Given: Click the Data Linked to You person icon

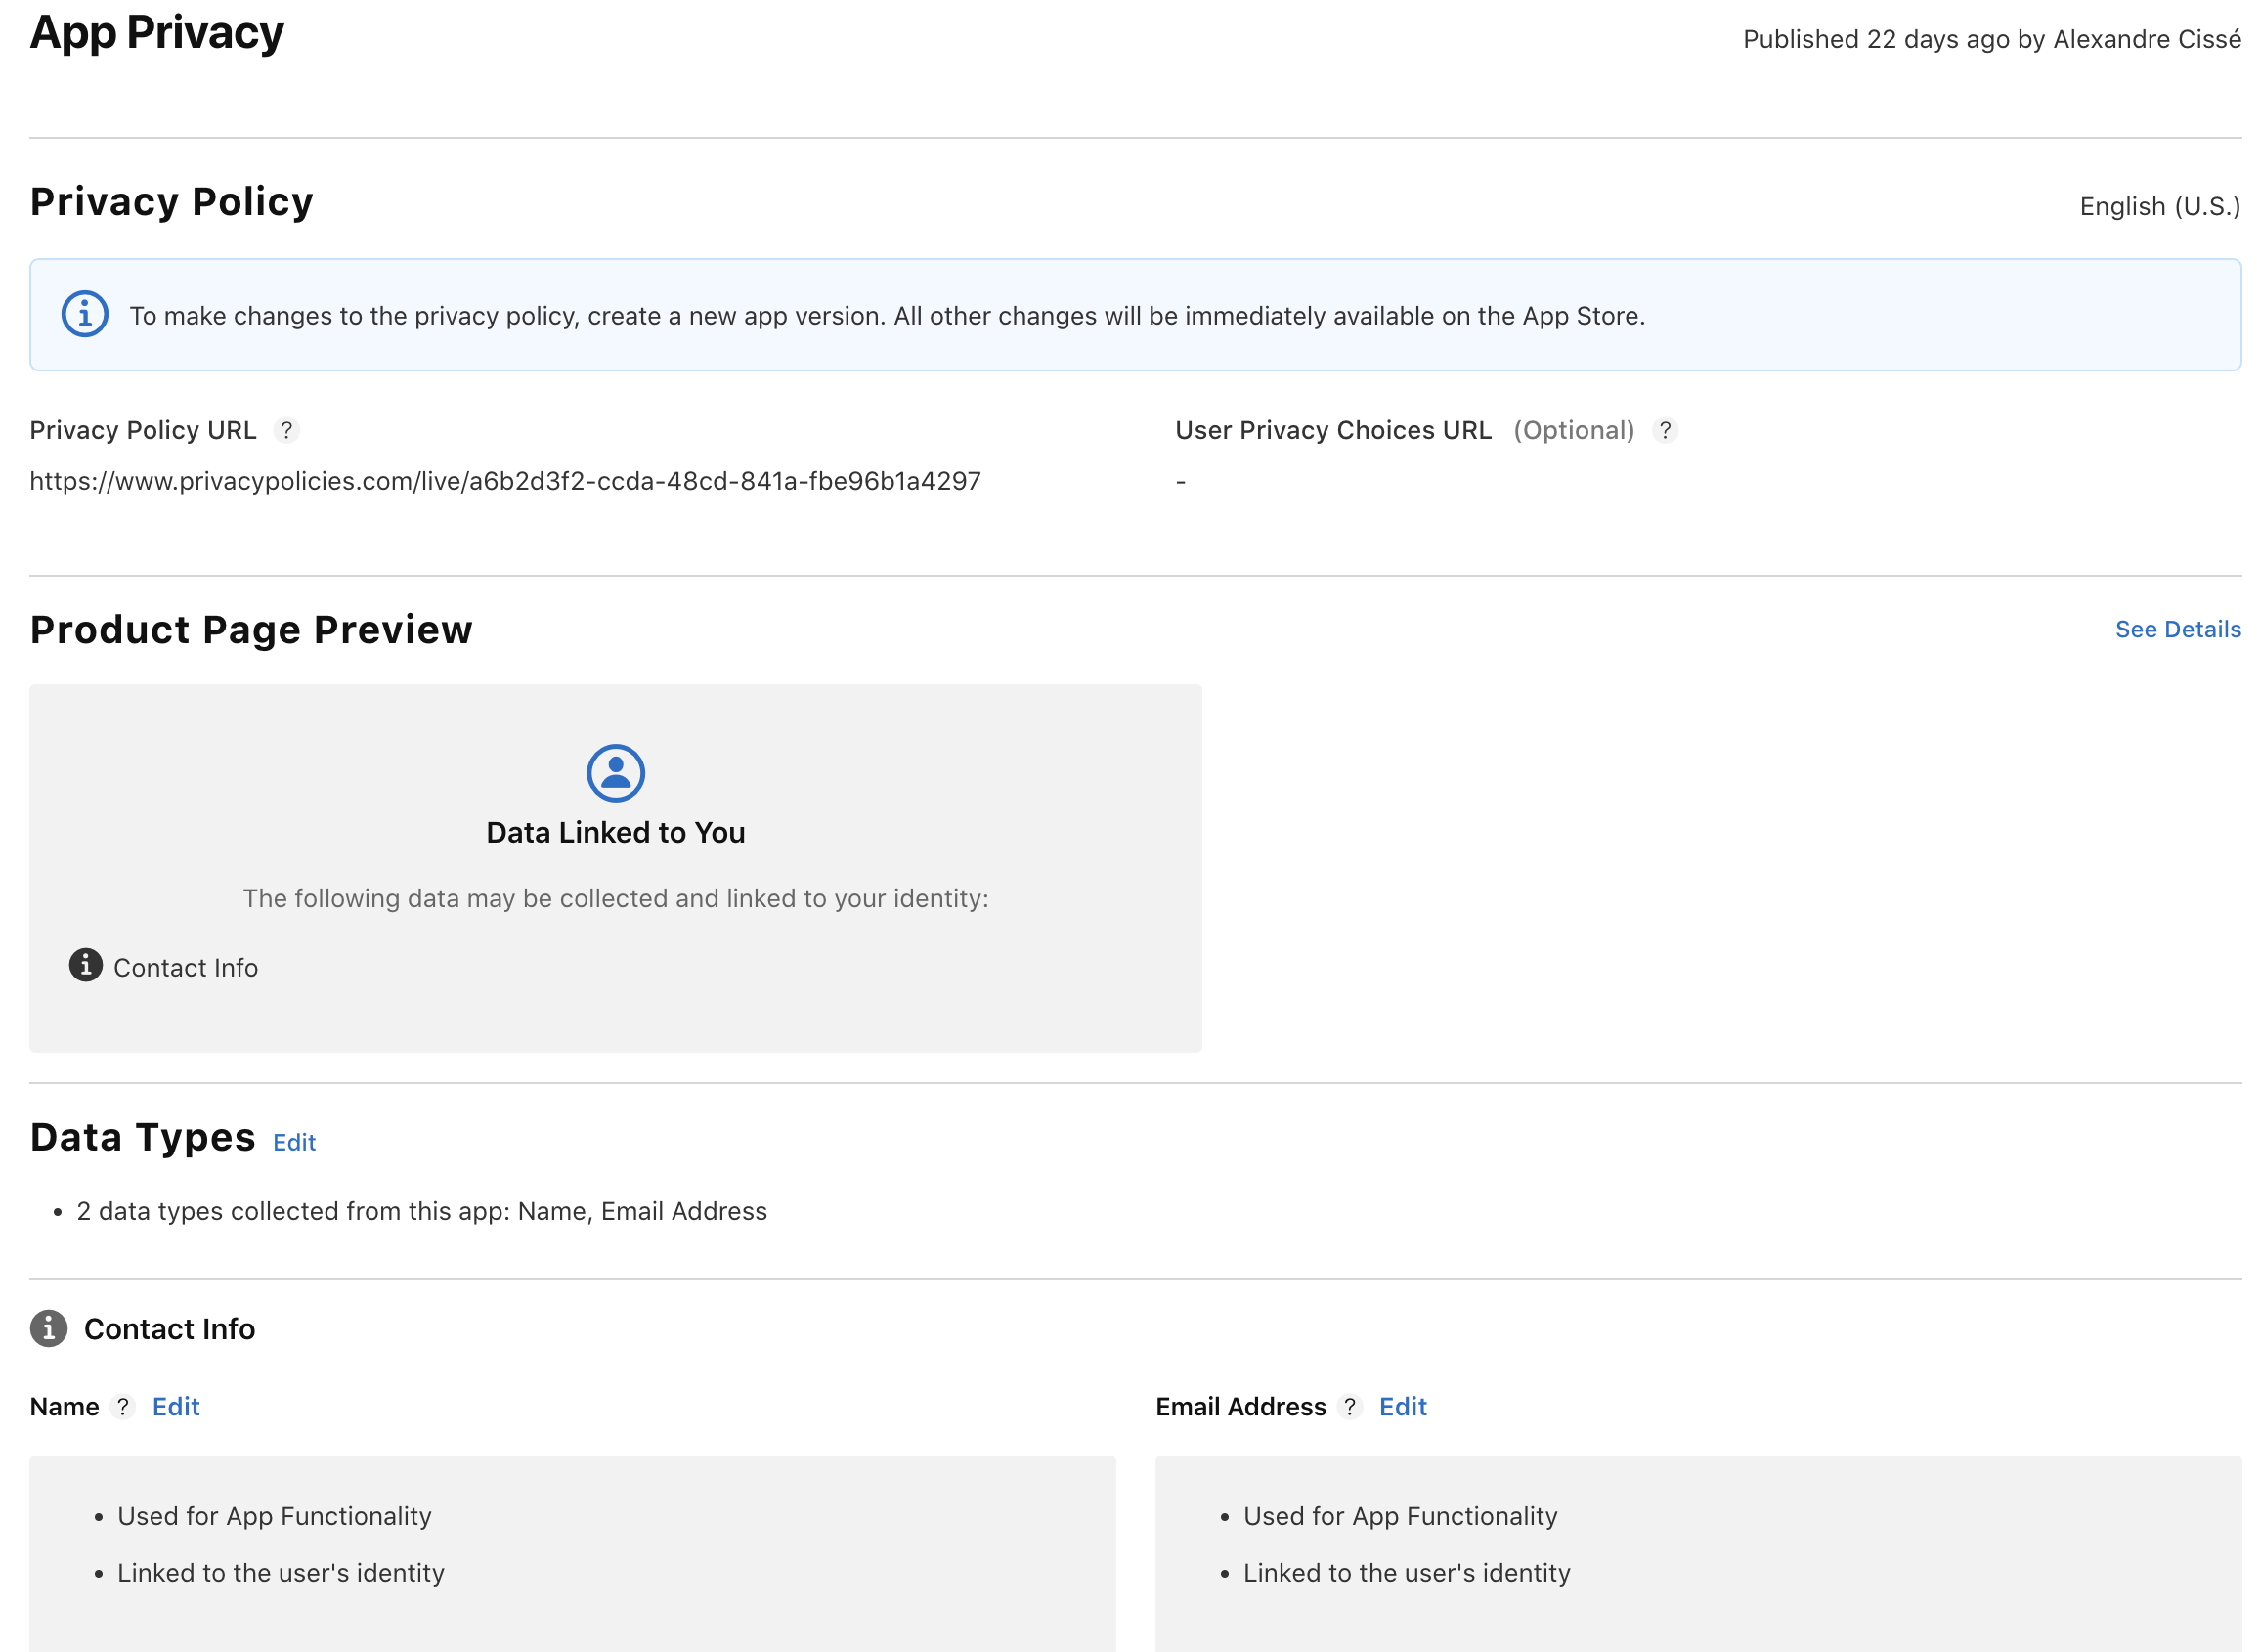Looking at the screenshot, I should (616, 772).
